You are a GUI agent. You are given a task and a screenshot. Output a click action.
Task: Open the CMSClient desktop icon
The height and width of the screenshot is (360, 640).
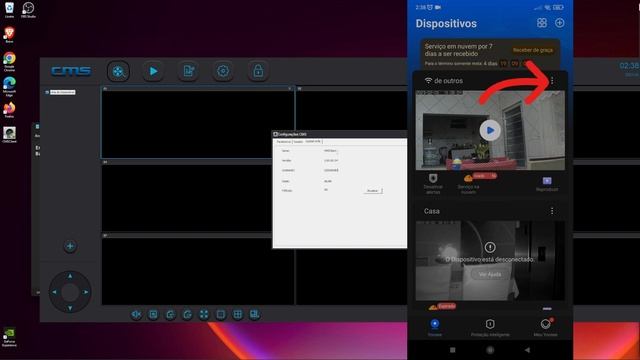click(x=9, y=135)
